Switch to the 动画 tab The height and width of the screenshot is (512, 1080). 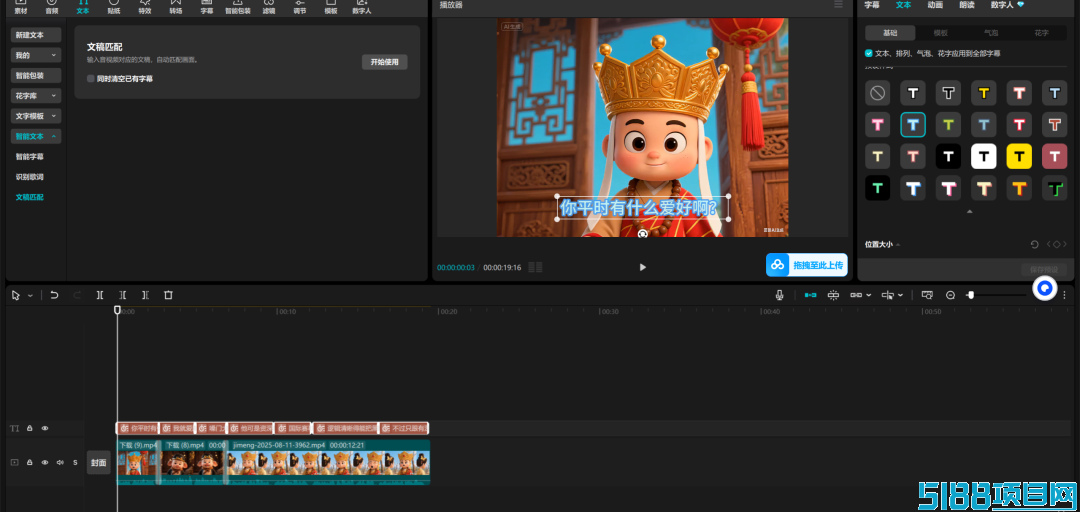(x=935, y=5)
